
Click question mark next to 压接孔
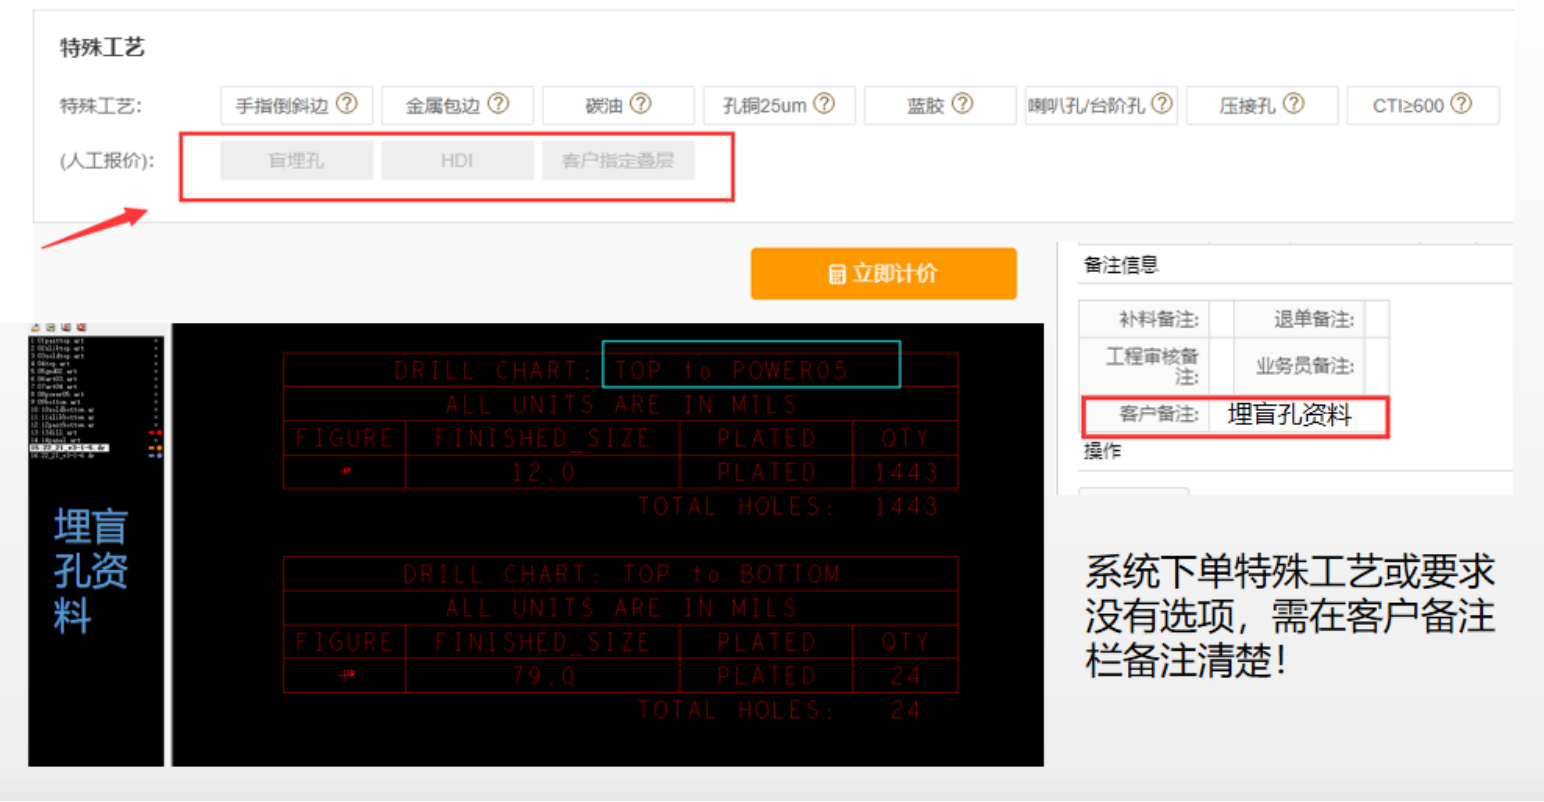1293,104
